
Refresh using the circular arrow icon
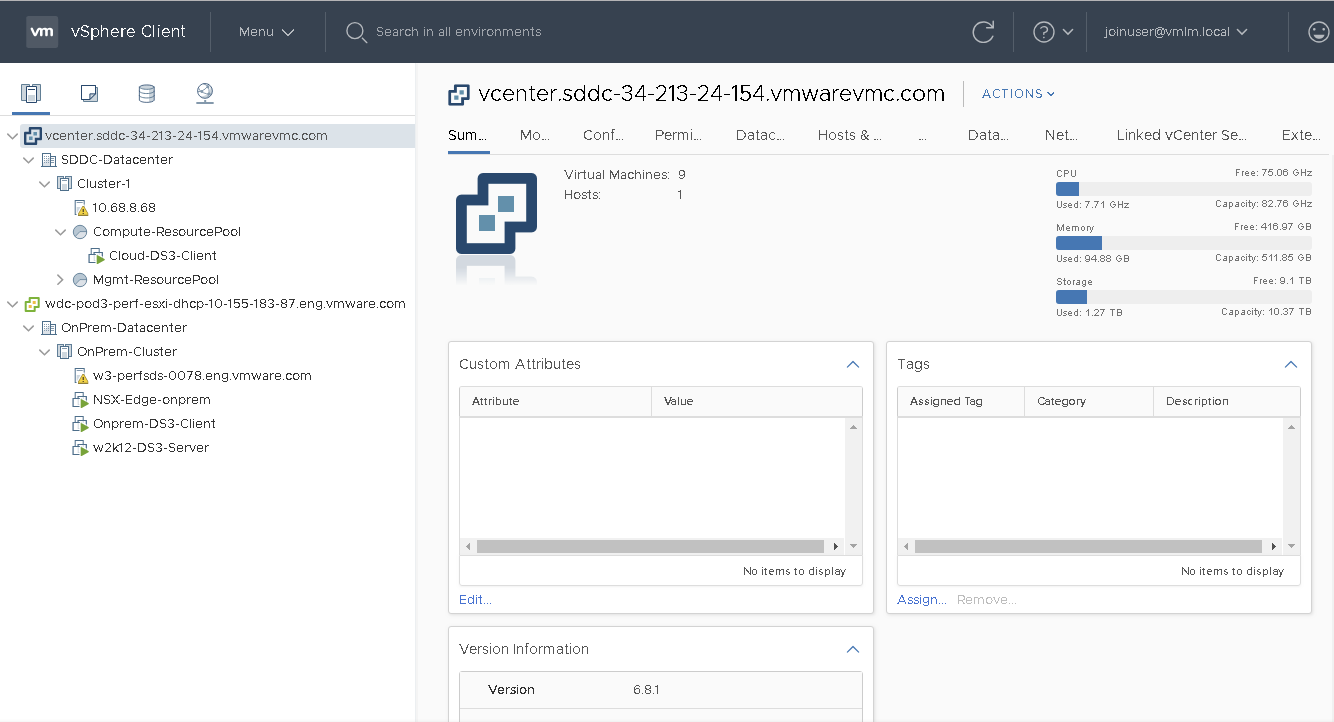(983, 32)
